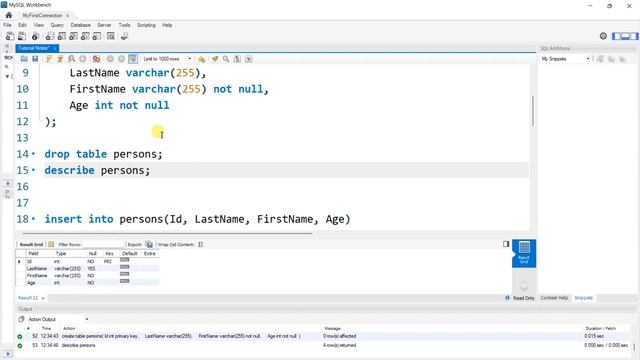Screen dimensions: 640x360
Task: Click the new SQL tab icon in main toolbar
Action: point(10,36)
